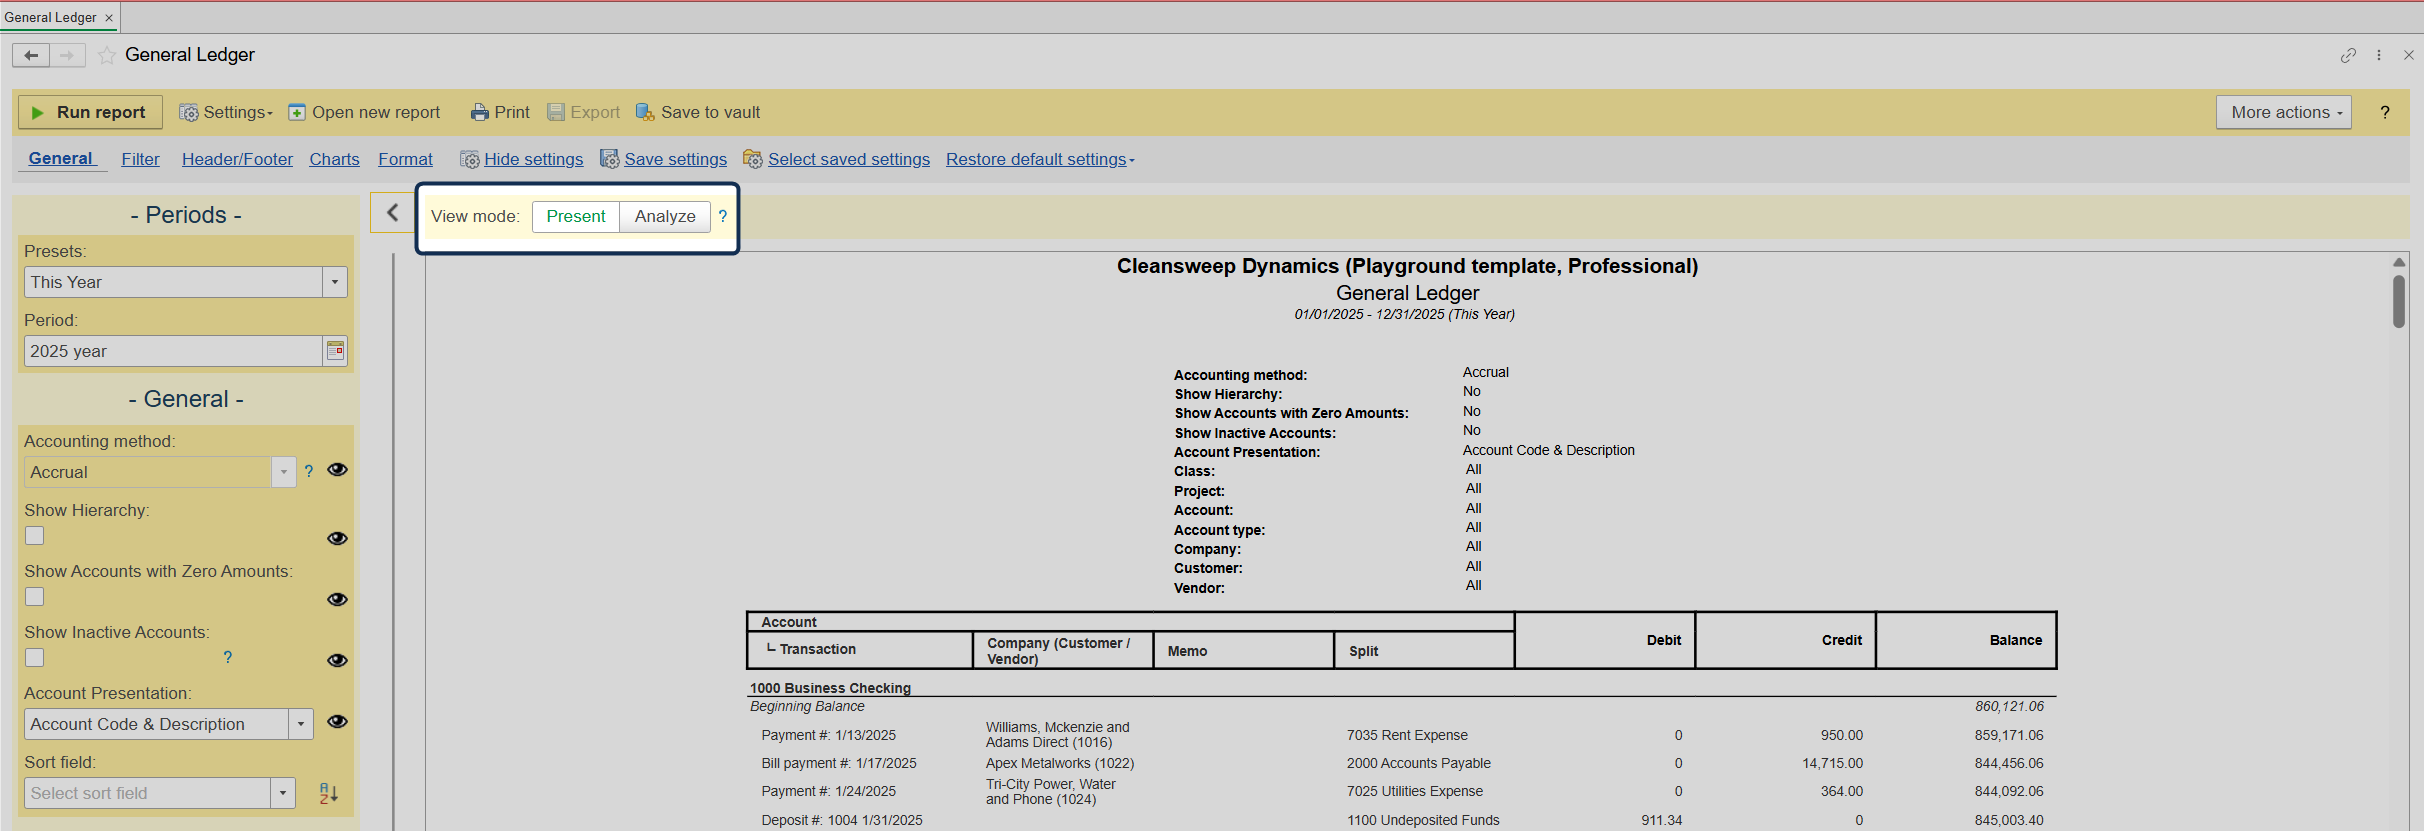Check Show Accounts with Zero Amounts
Viewport: 2424px width, 831px height.
(x=35, y=597)
